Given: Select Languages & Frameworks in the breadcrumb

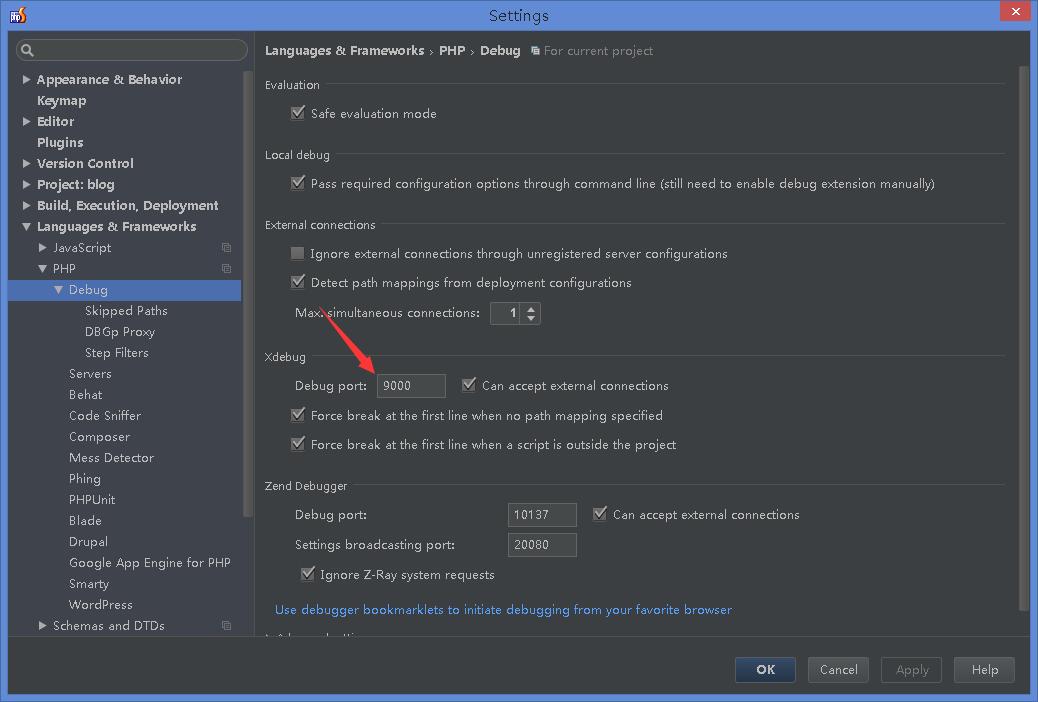Looking at the screenshot, I should [344, 50].
